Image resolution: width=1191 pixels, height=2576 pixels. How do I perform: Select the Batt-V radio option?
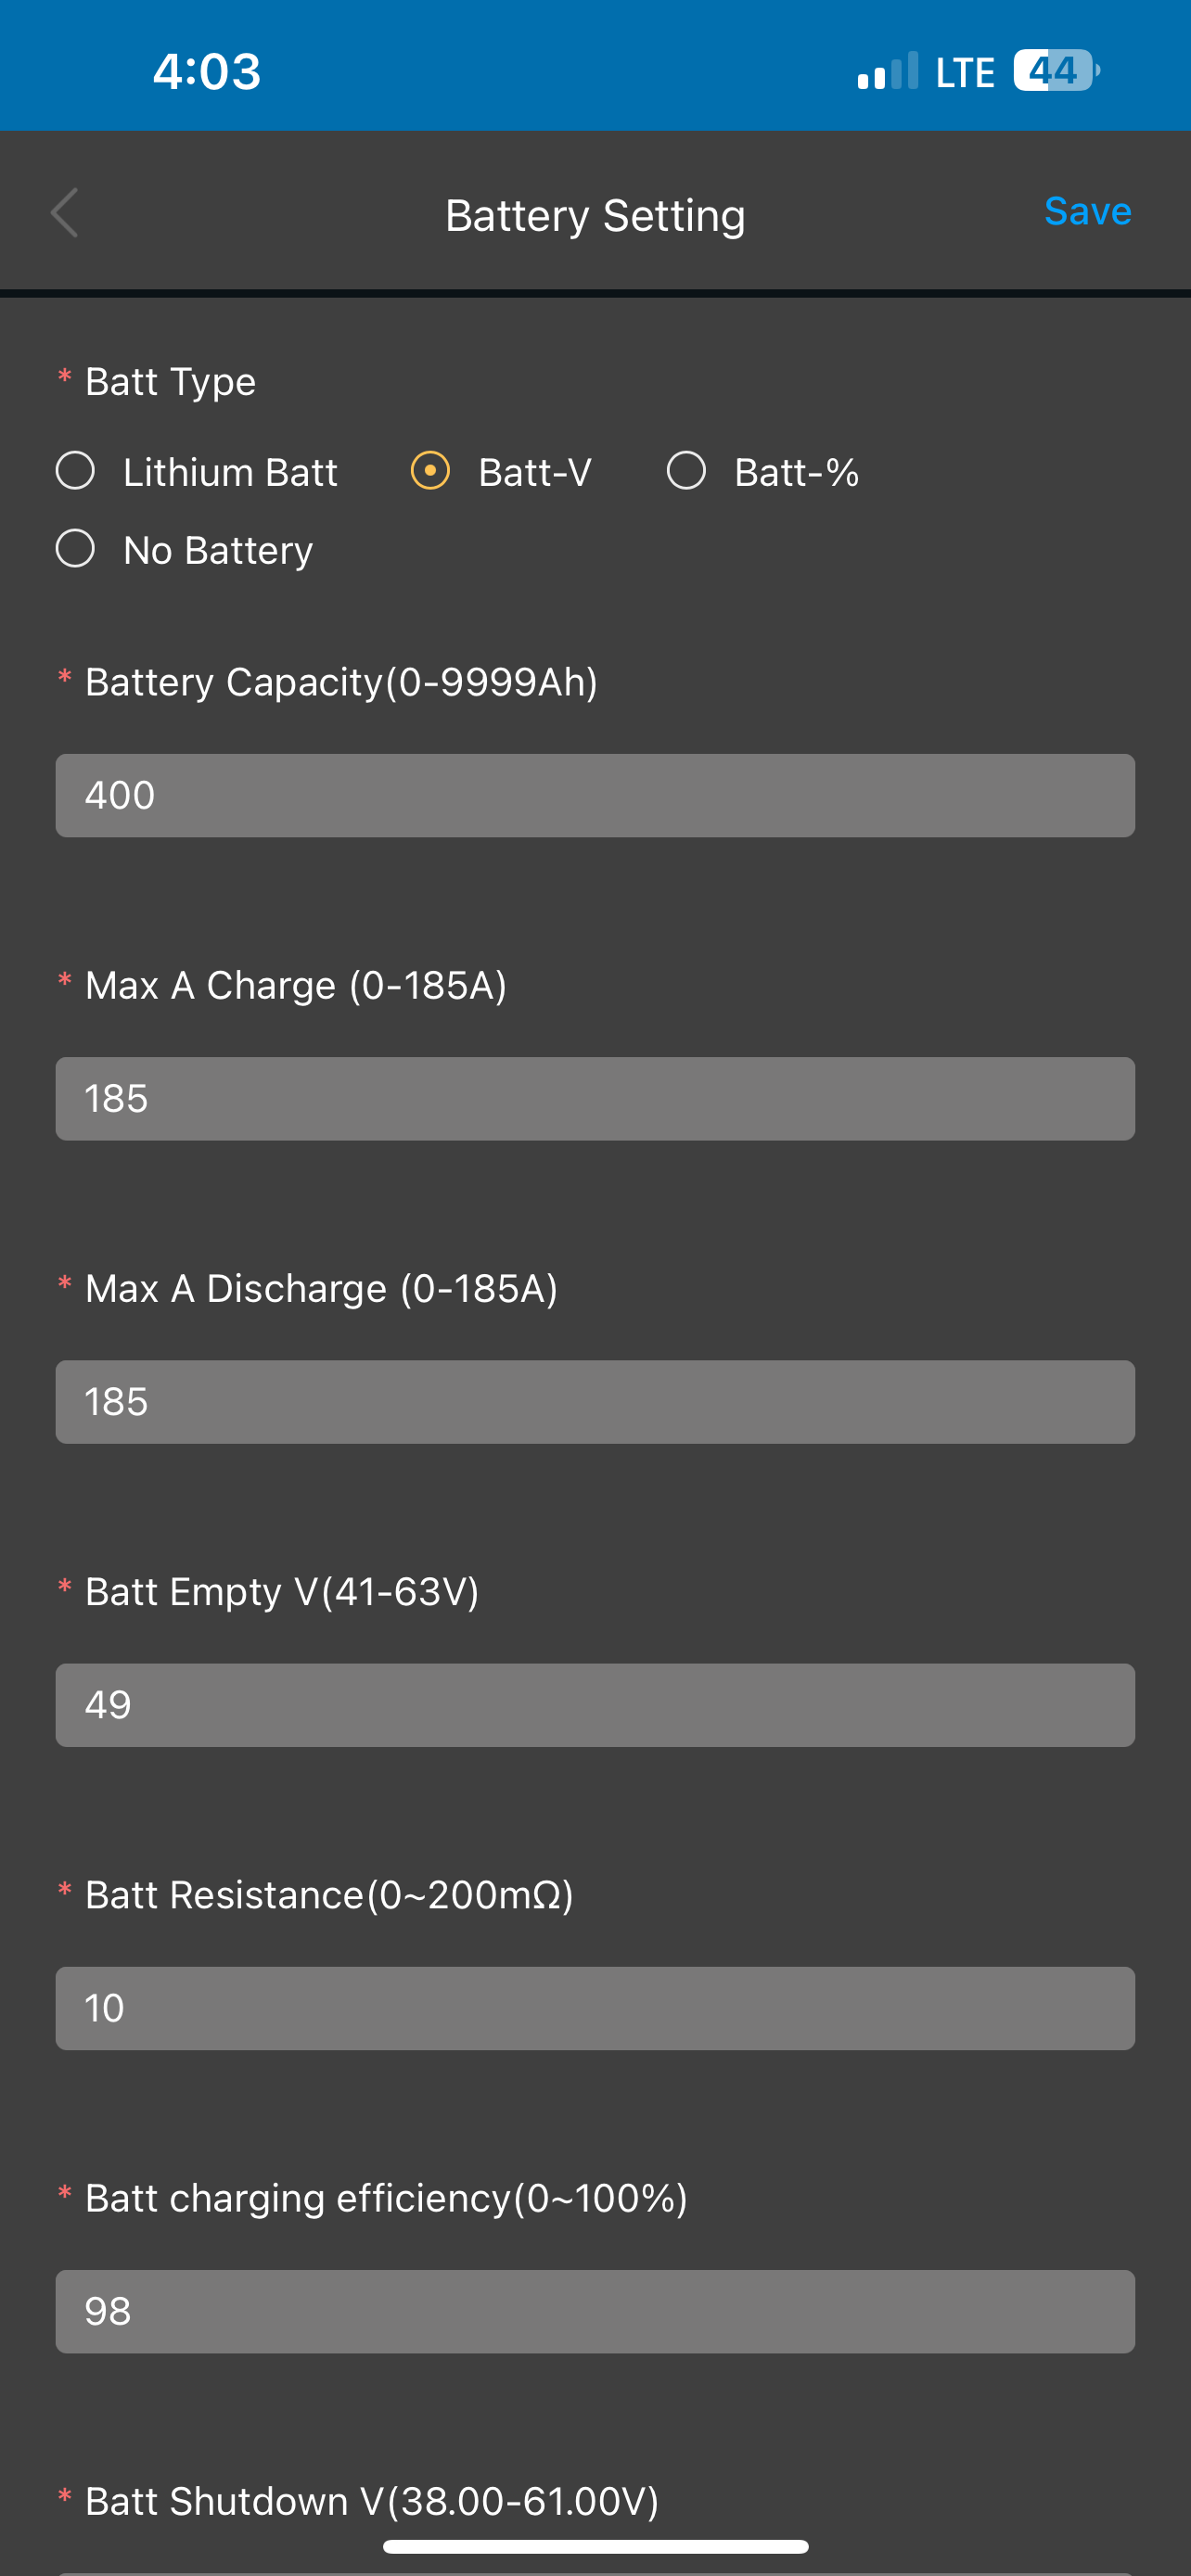(x=501, y=472)
